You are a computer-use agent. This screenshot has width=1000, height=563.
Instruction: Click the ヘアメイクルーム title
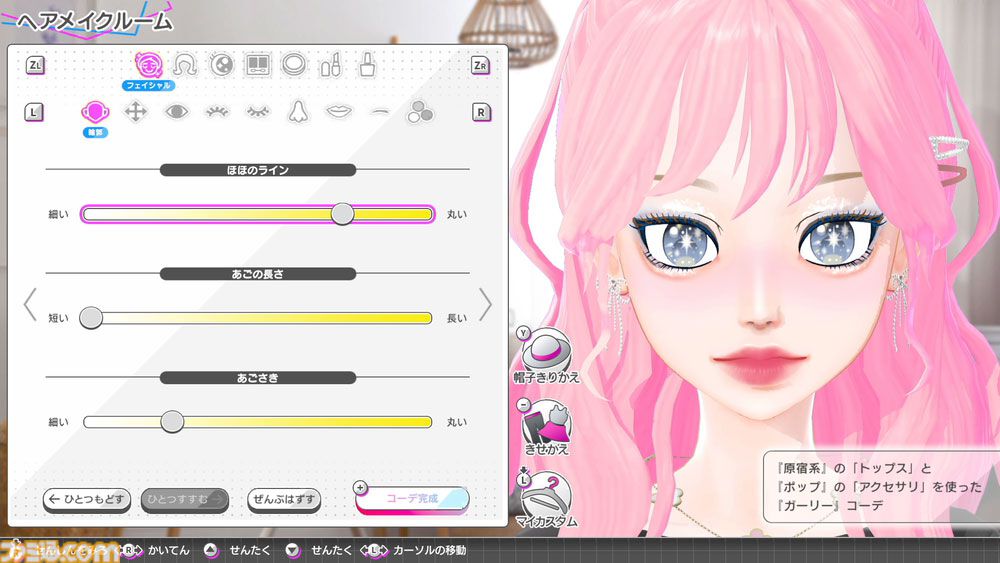(x=94, y=21)
